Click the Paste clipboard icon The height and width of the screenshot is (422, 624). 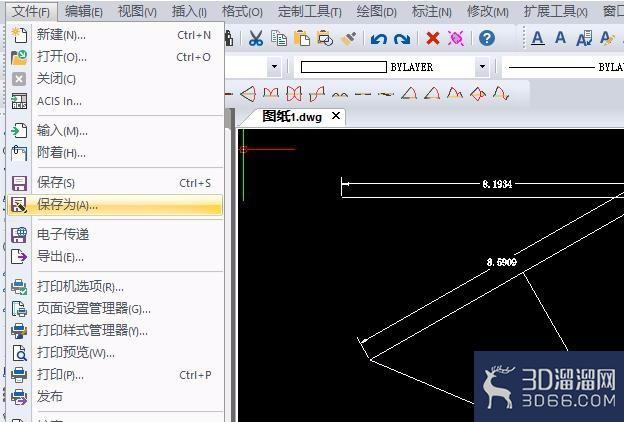coord(302,38)
